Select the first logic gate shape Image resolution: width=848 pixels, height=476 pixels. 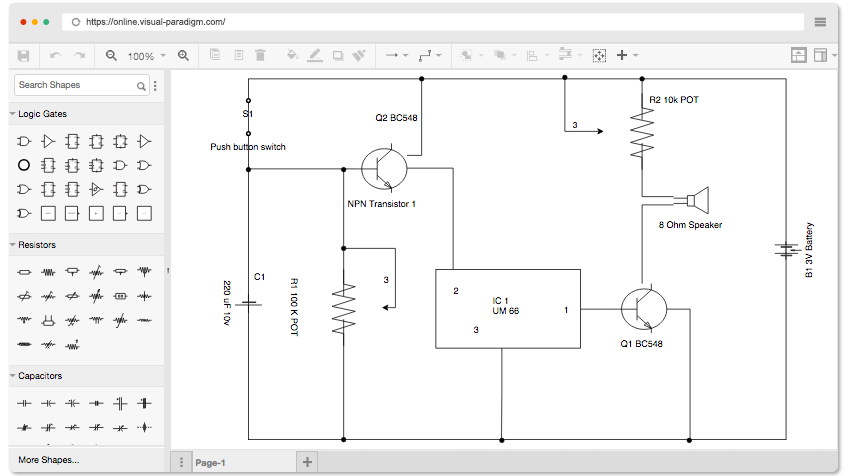click(24, 142)
